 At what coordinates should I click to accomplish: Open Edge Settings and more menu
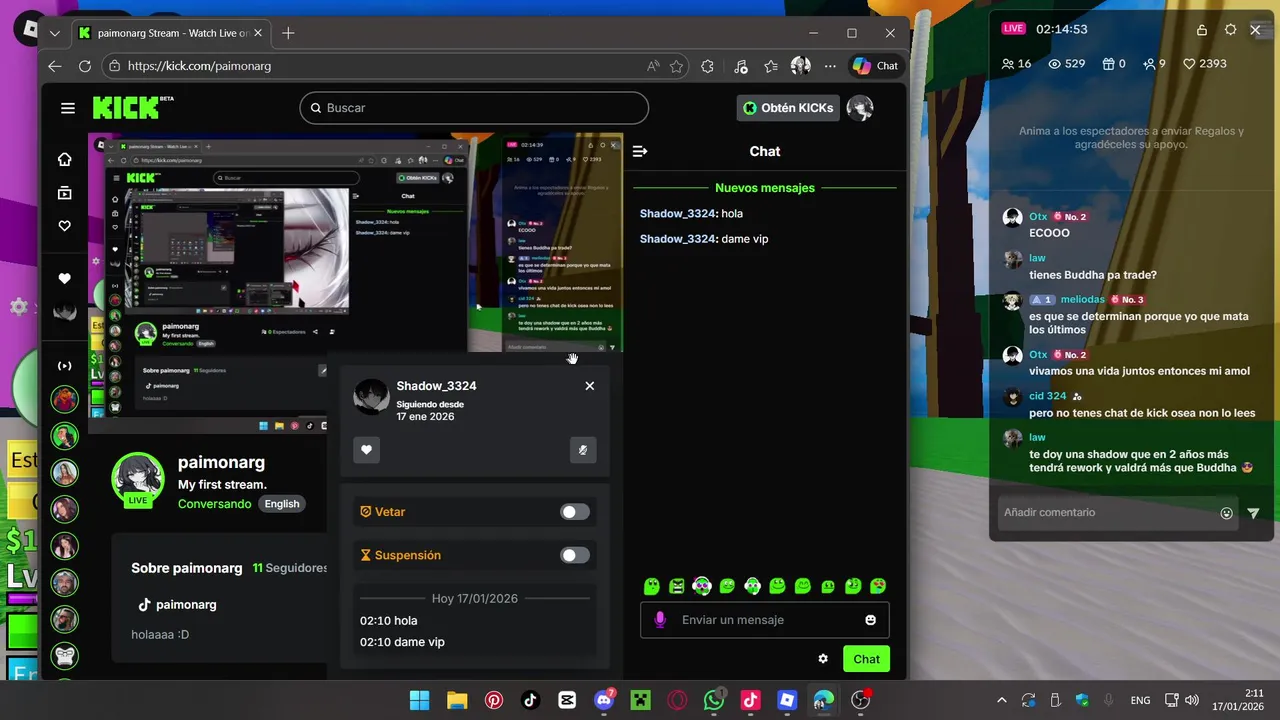pos(830,66)
